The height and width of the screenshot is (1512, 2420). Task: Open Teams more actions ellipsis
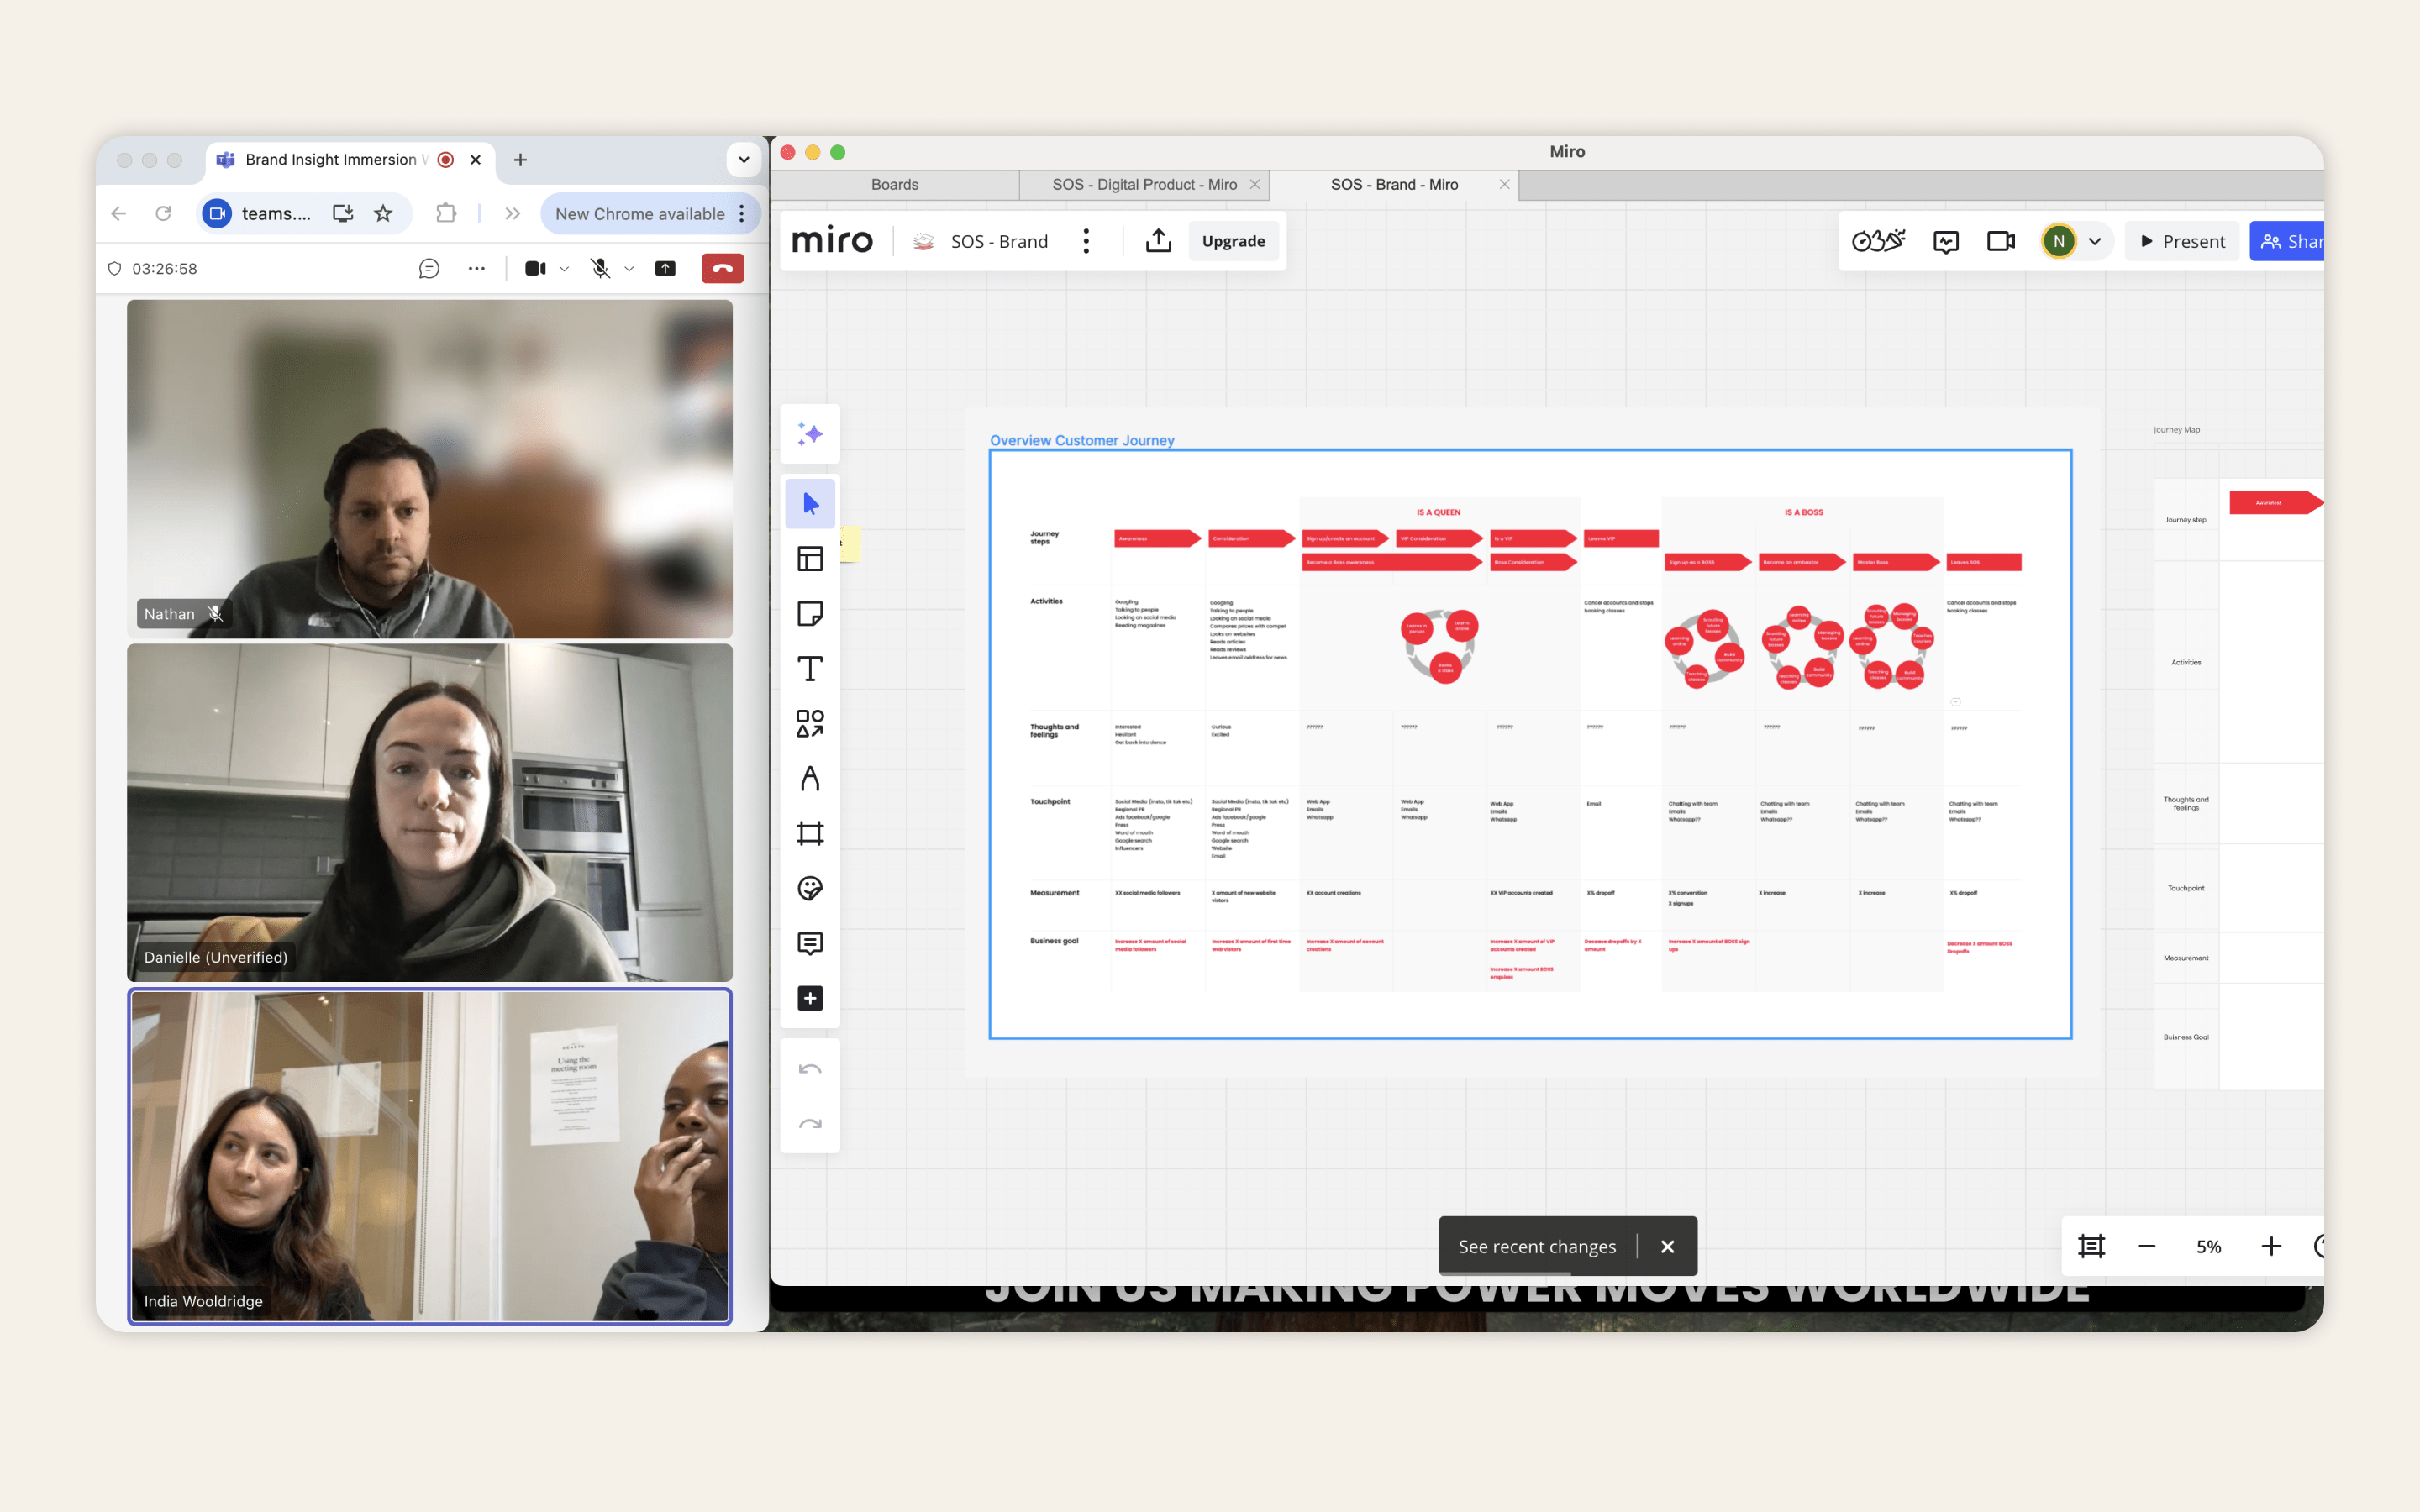[476, 268]
